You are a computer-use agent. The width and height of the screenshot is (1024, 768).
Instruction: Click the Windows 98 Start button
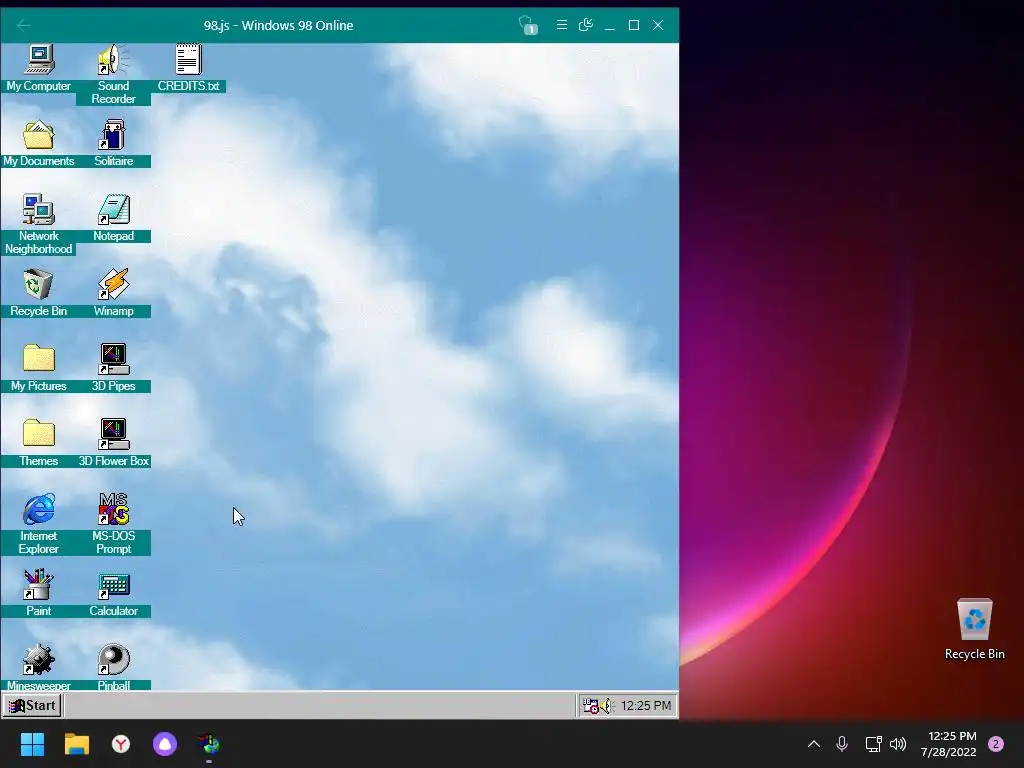[x=32, y=705]
